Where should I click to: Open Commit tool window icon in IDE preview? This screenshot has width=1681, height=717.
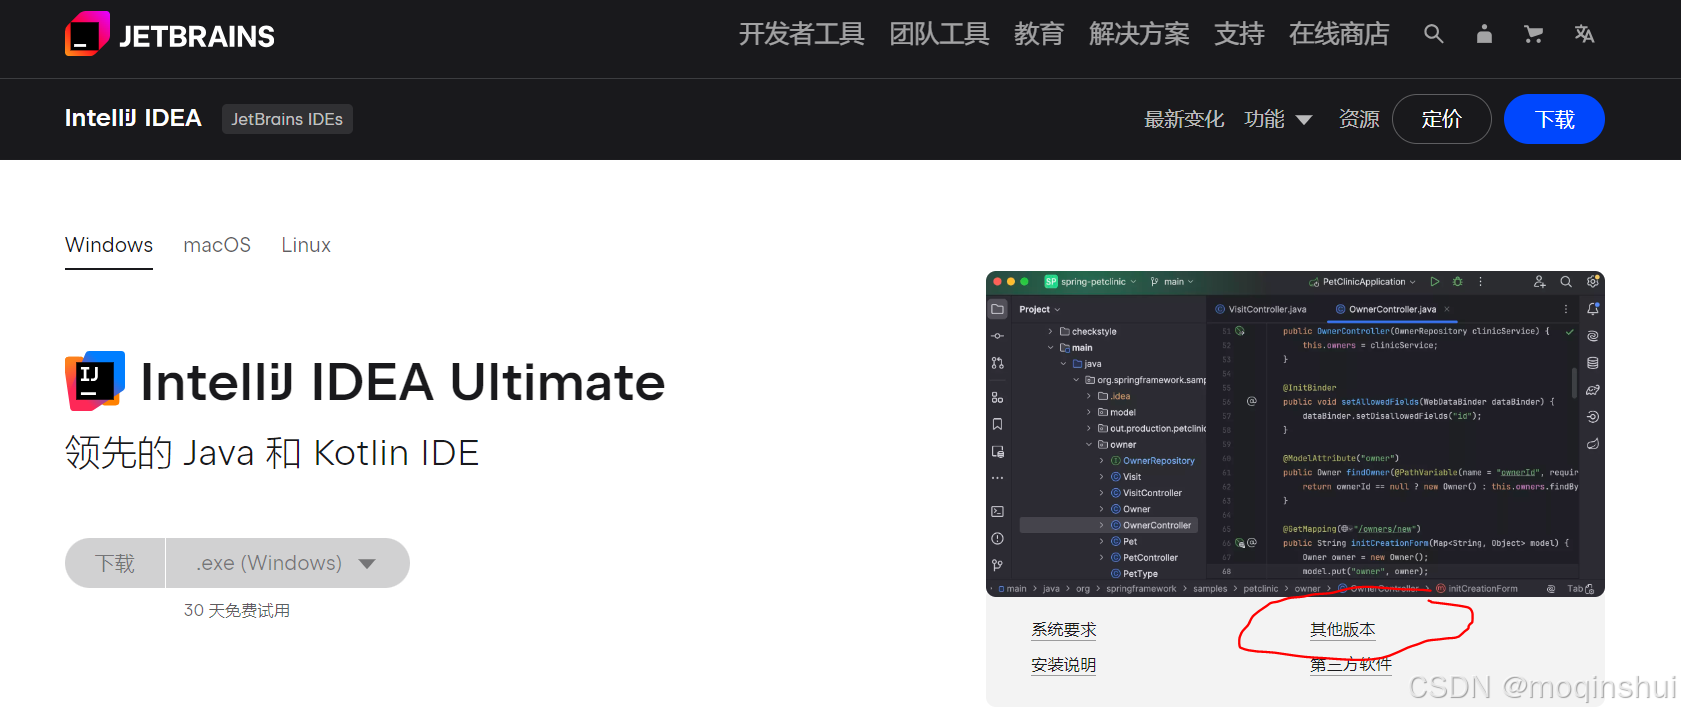click(997, 336)
